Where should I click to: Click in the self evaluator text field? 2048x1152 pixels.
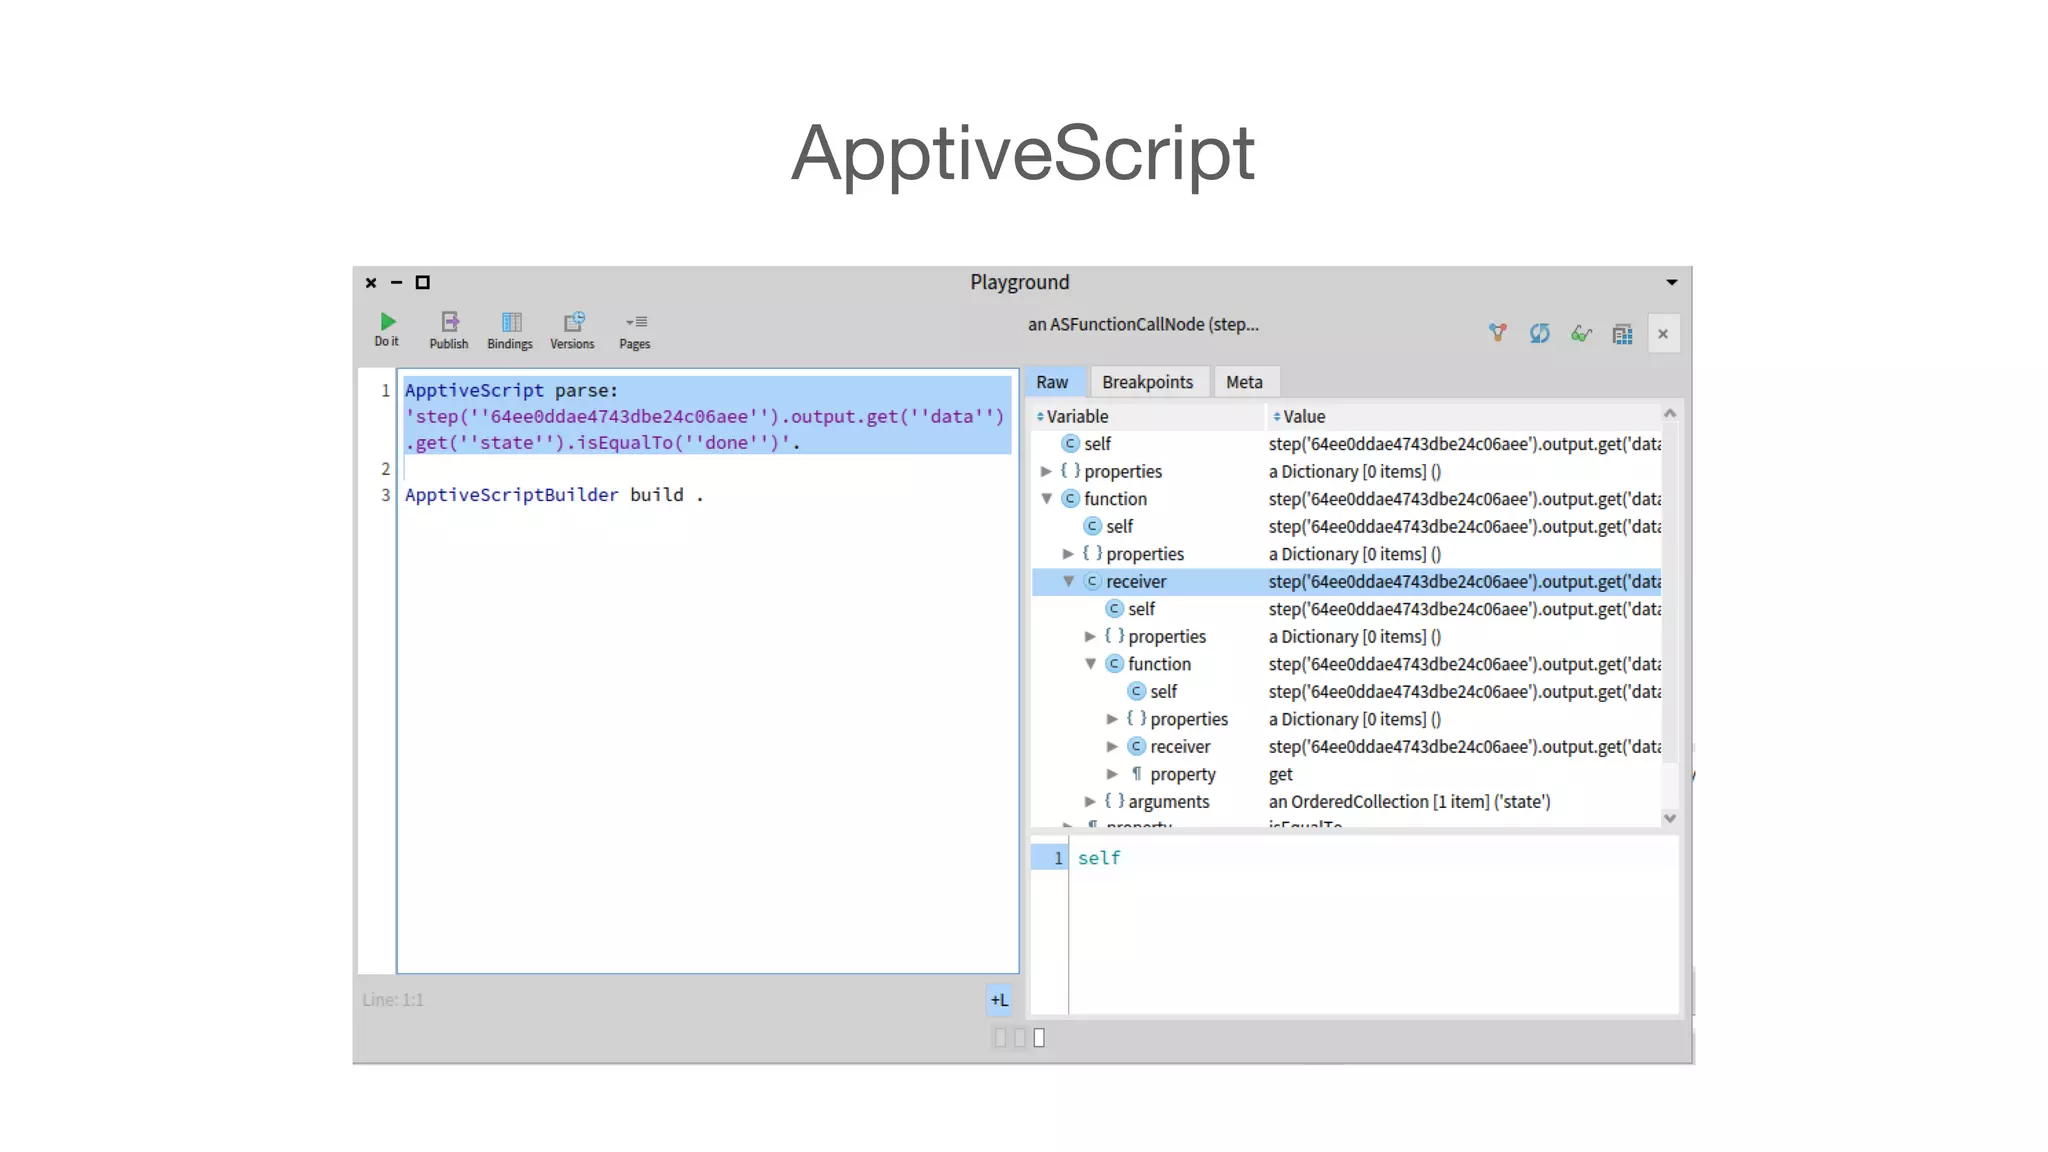click(x=1370, y=920)
